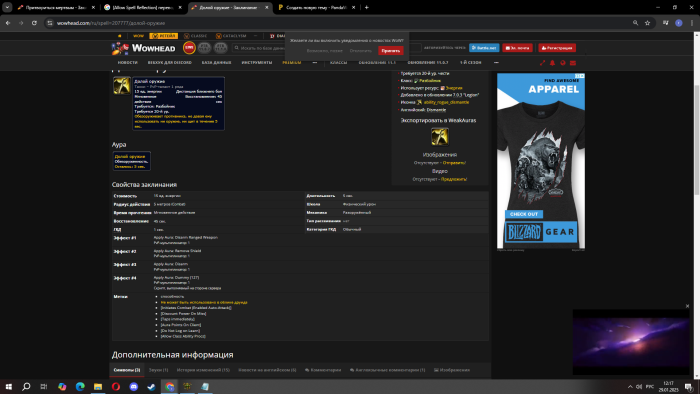Open the red globe language icon
Image resolution: width=700 pixels, height=394 pixels.
[562, 63]
